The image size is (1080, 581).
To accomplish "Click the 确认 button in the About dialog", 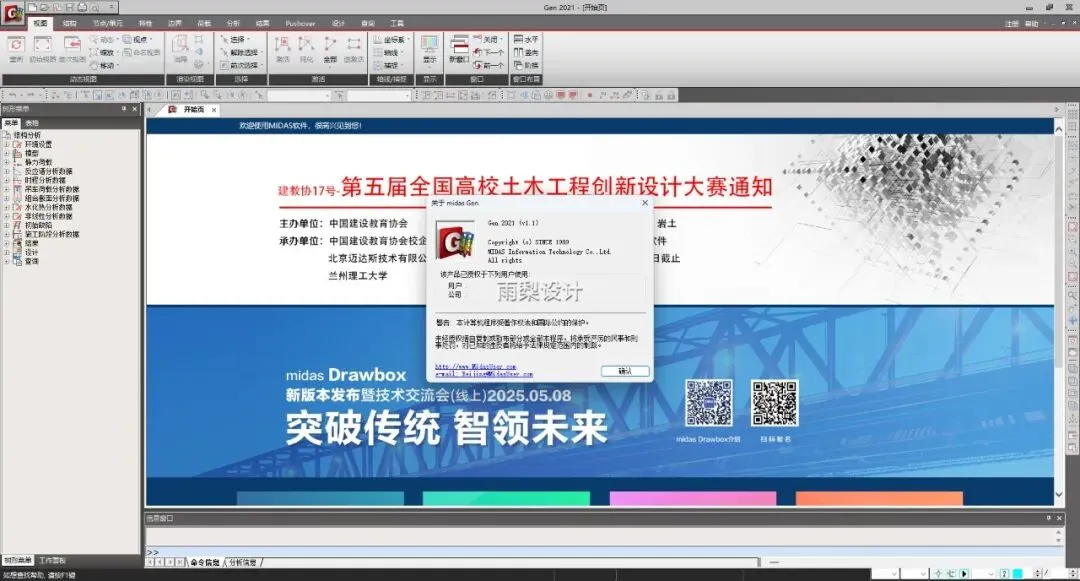I will click(625, 371).
